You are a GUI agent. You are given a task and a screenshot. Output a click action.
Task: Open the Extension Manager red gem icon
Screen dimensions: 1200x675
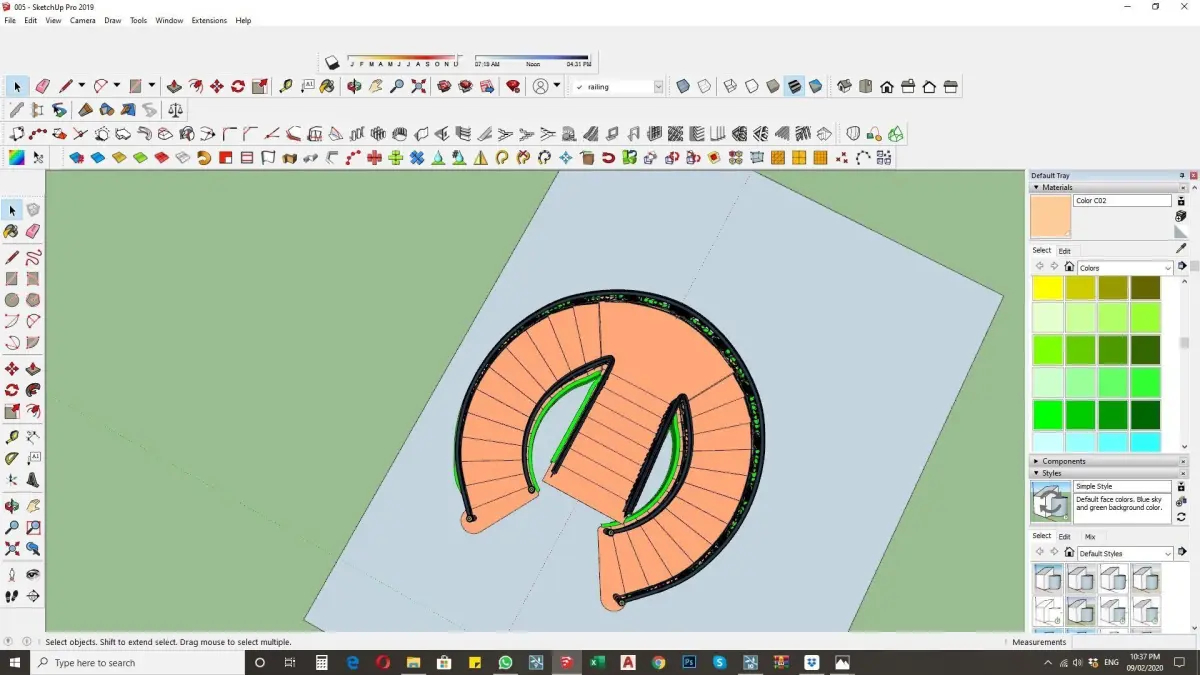[513, 87]
